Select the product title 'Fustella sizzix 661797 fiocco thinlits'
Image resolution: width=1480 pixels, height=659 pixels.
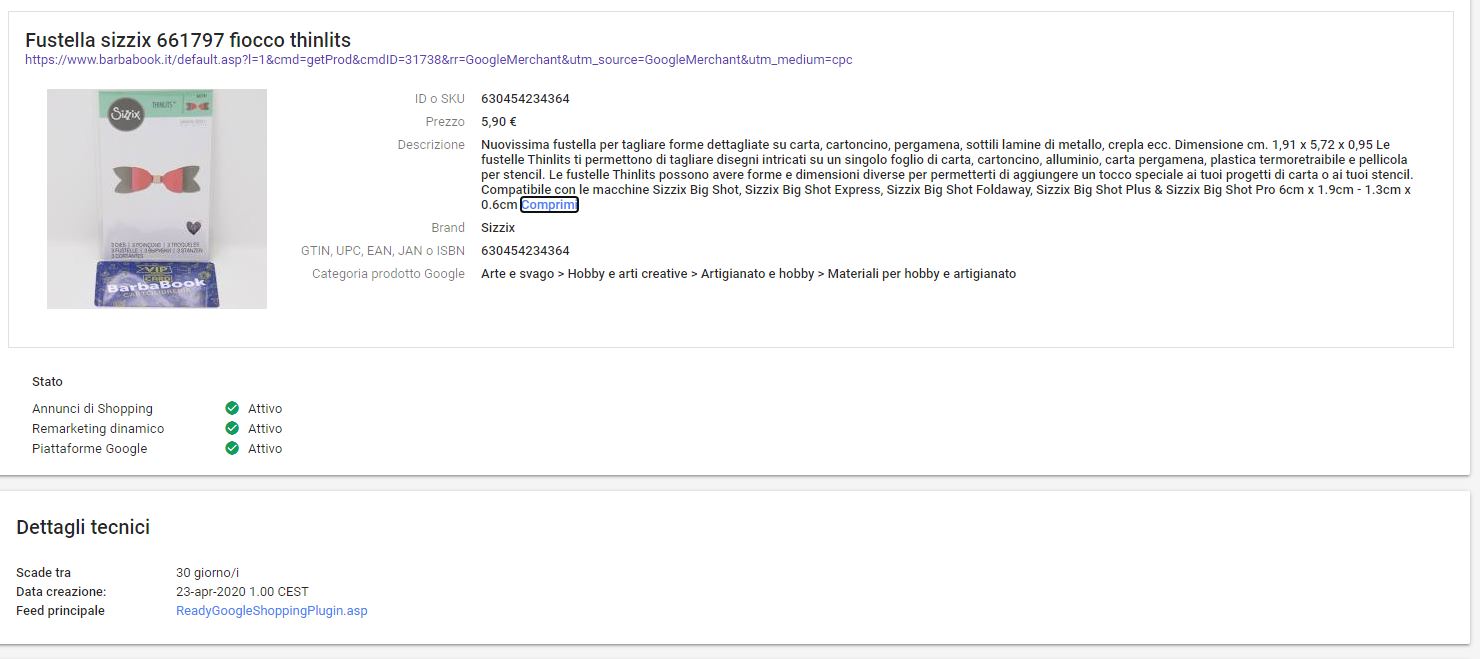point(188,40)
